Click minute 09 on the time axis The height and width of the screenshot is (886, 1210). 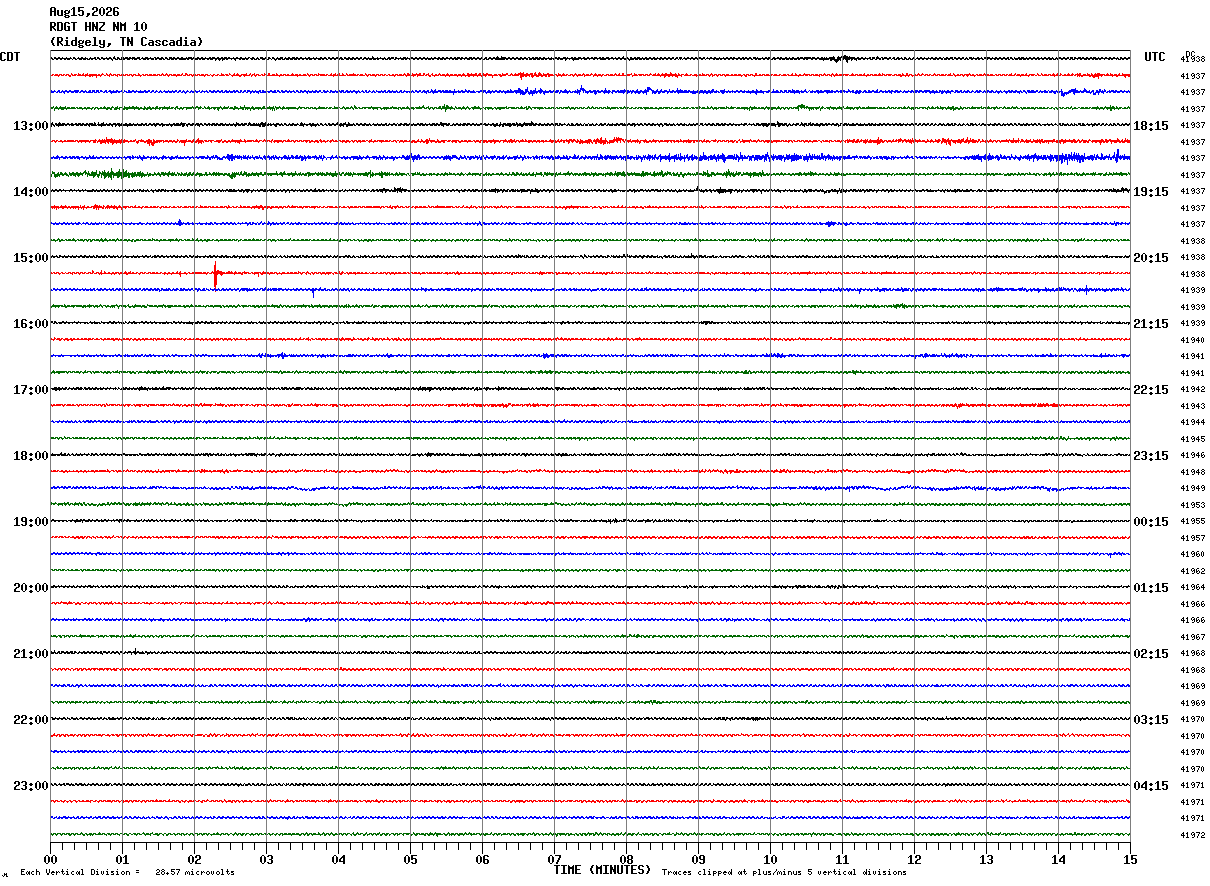tap(699, 859)
